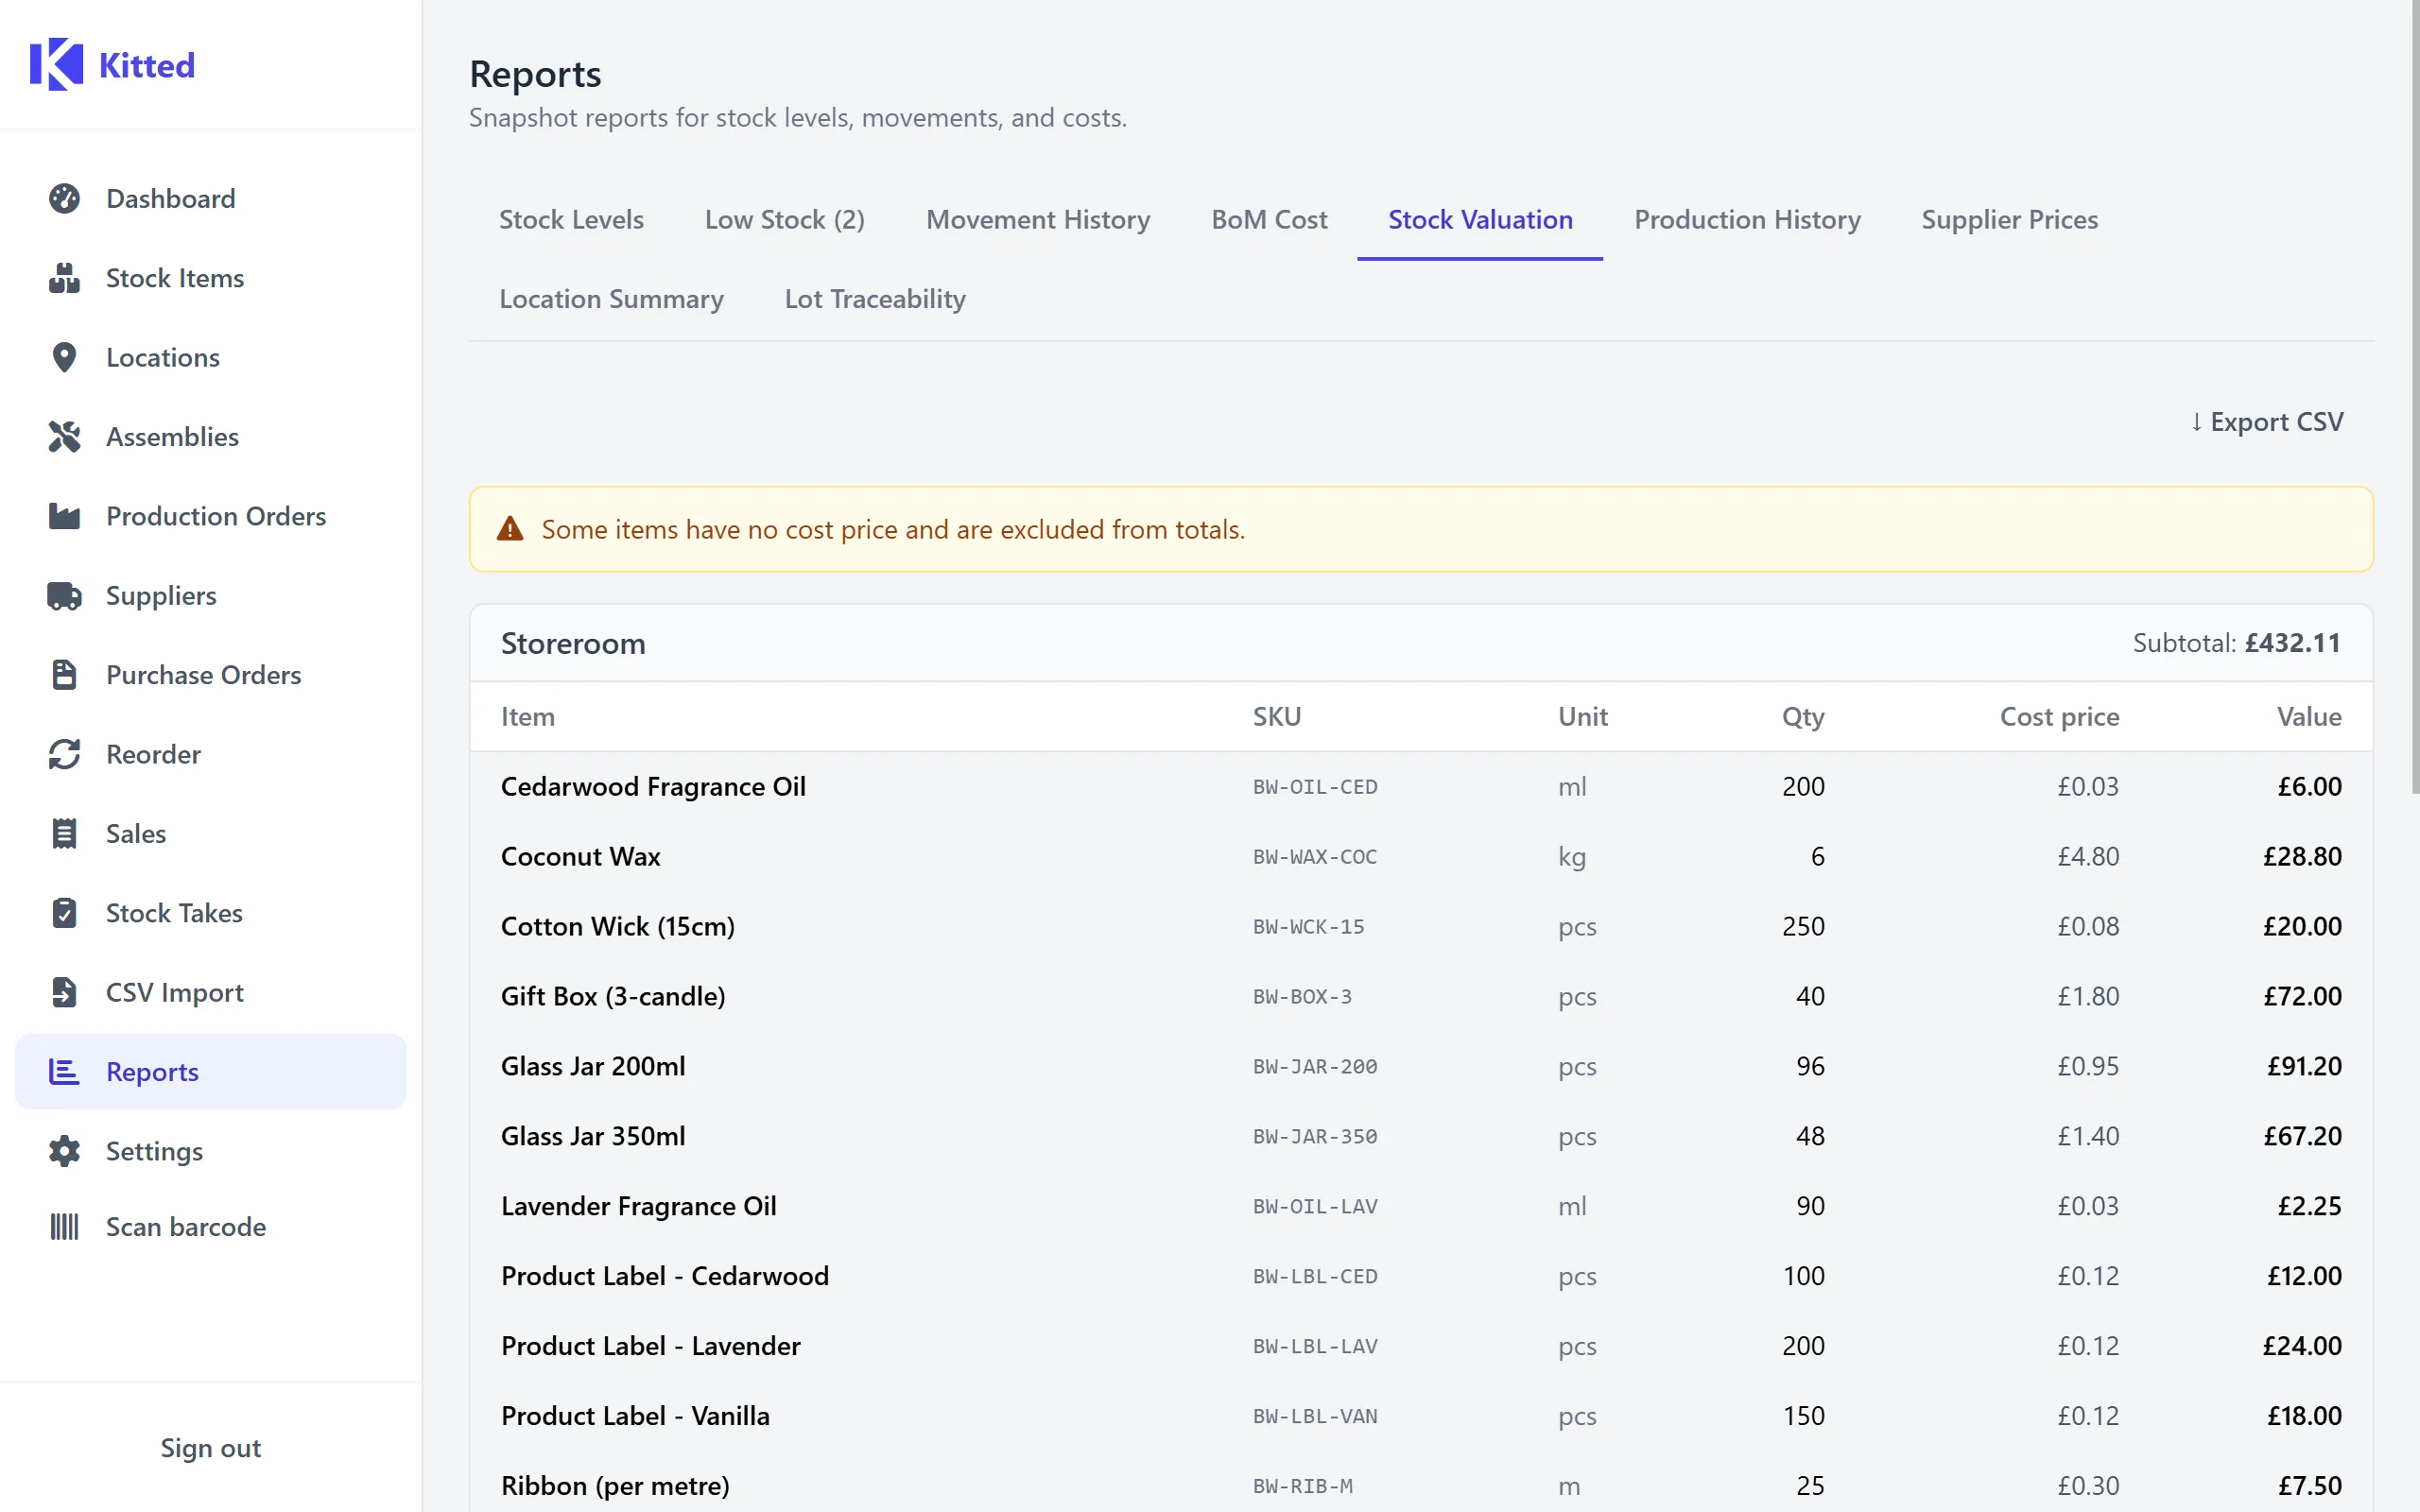The width and height of the screenshot is (2420, 1512).
Task: Click the Stock Takes clipboard icon
Action: tap(64, 913)
